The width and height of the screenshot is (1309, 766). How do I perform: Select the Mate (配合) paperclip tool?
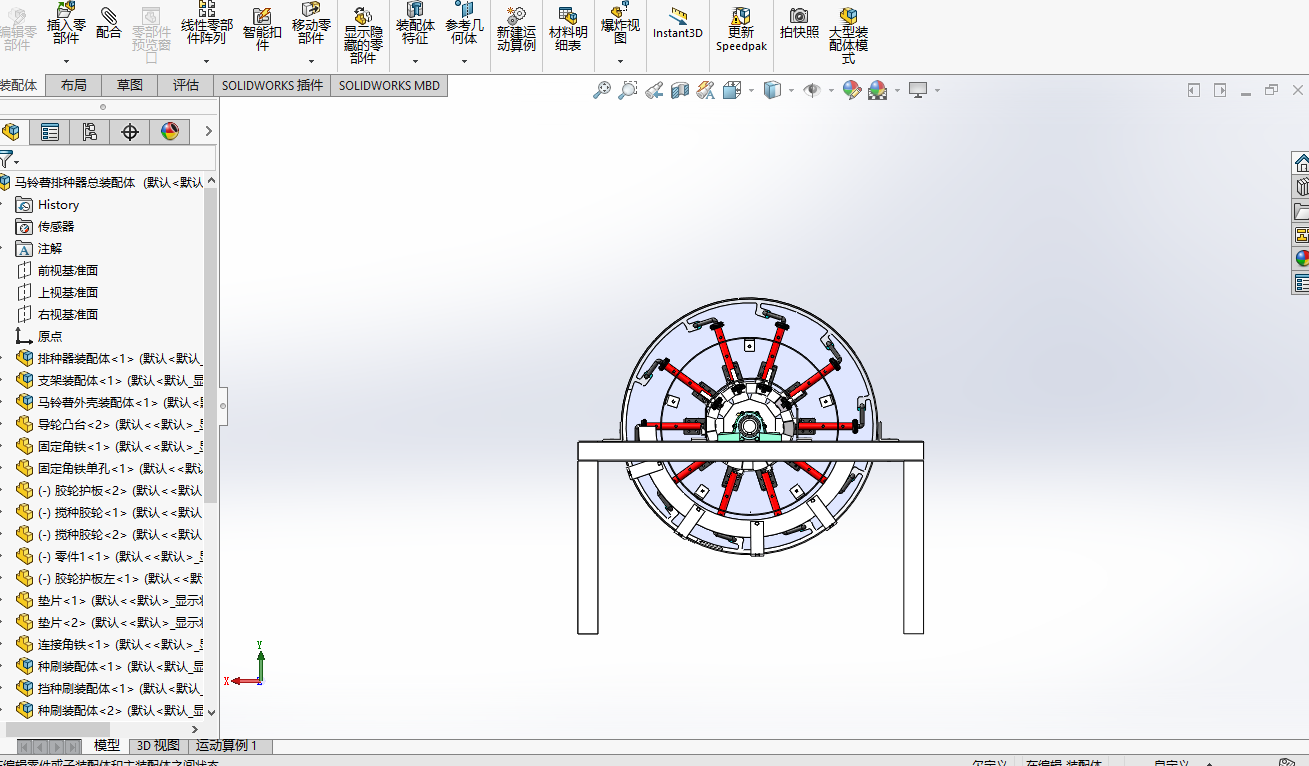click(x=109, y=22)
